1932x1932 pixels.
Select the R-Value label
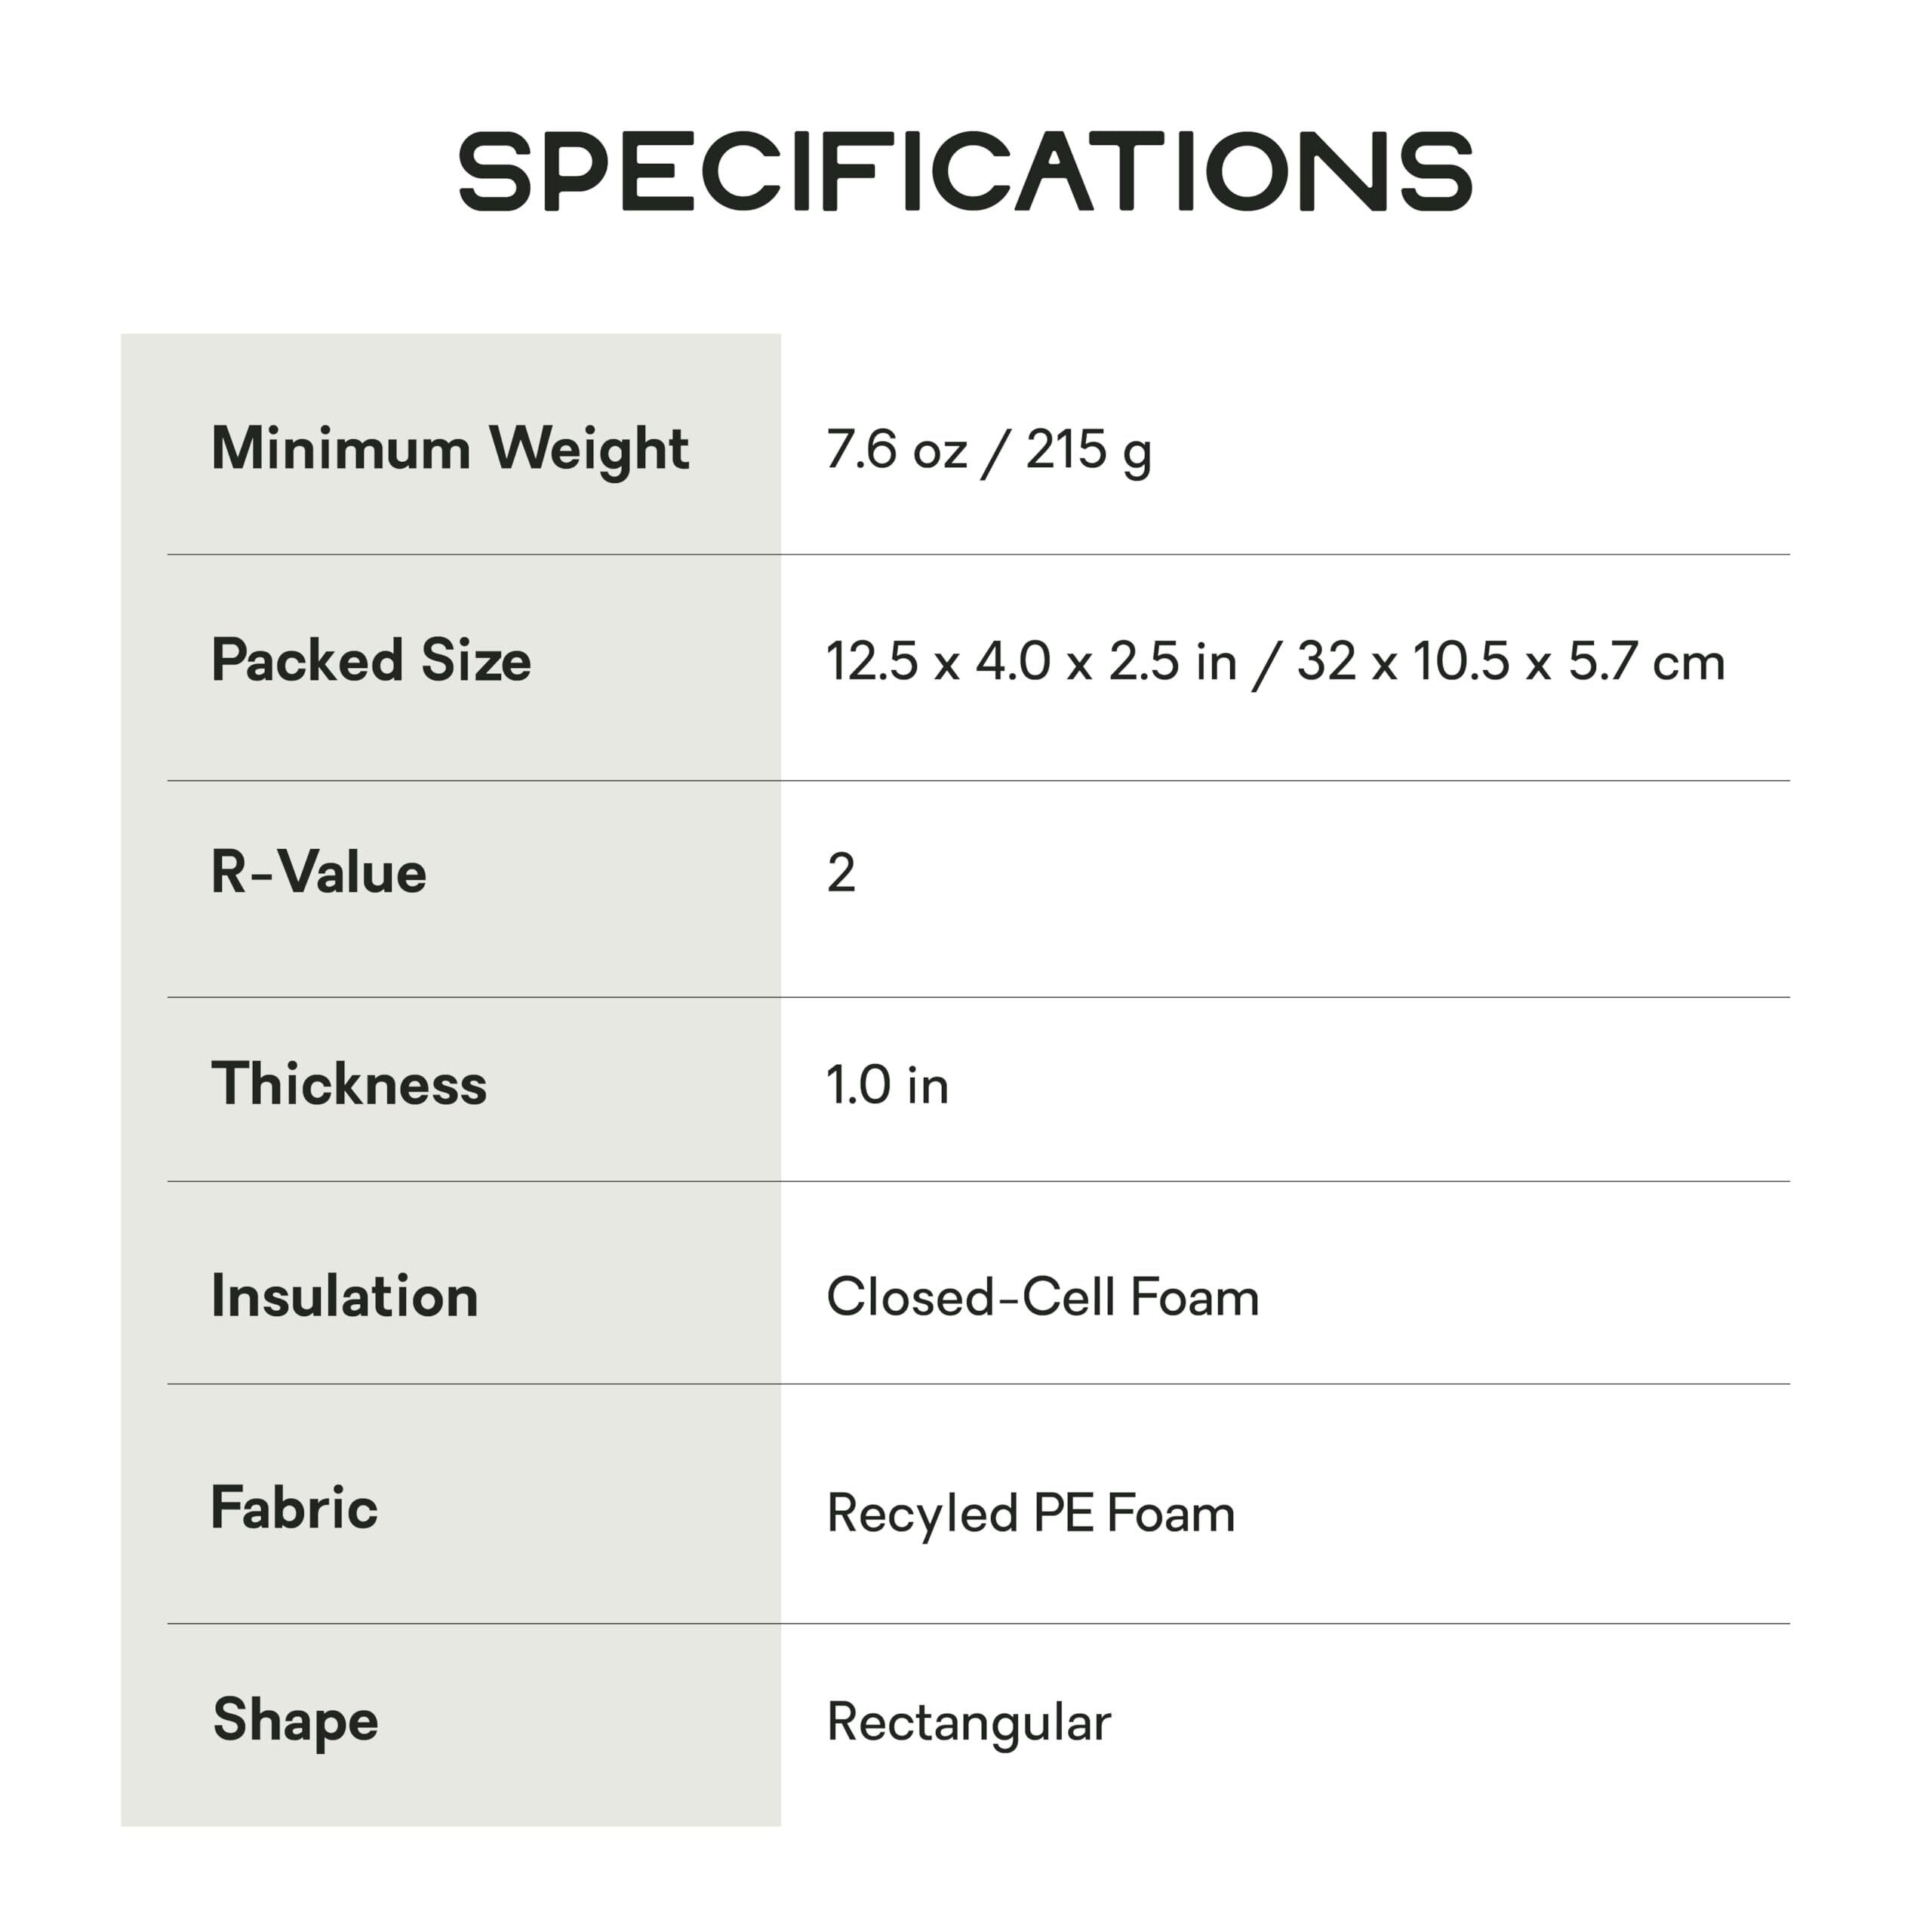click(x=318, y=873)
